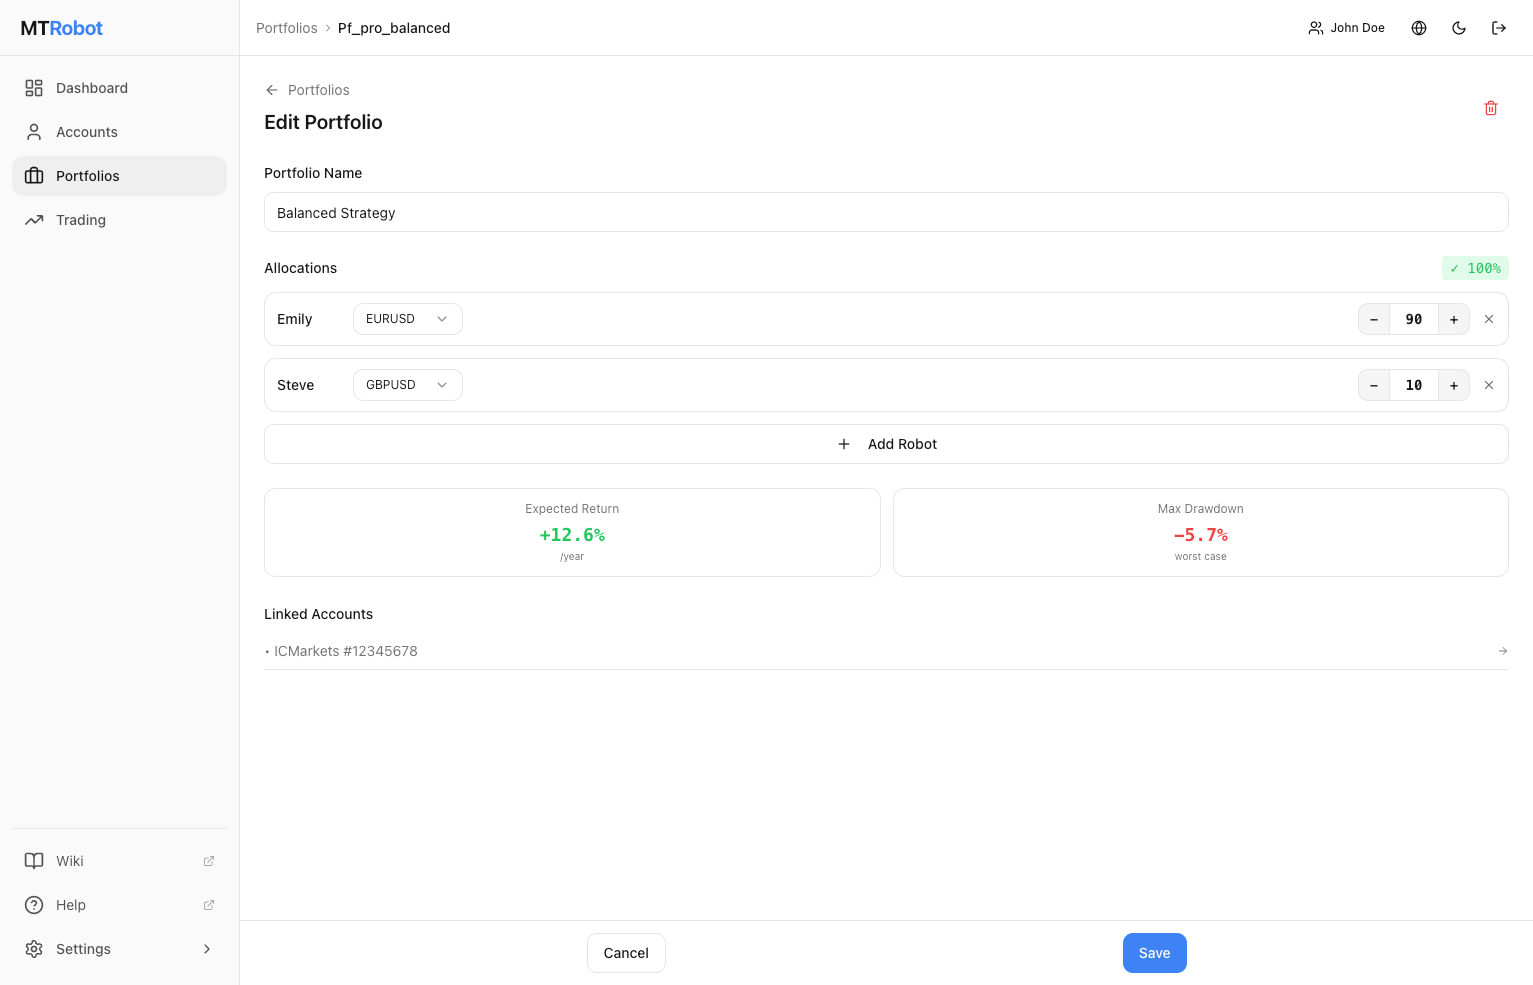
Task: Open the language globe icon
Action: click(x=1419, y=27)
